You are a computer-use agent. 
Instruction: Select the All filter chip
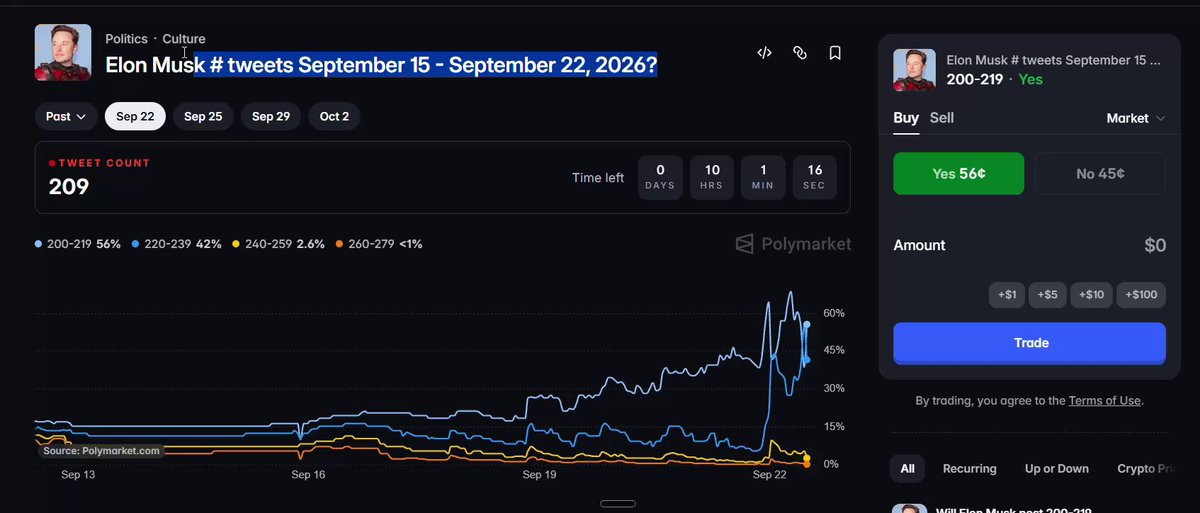coord(907,468)
